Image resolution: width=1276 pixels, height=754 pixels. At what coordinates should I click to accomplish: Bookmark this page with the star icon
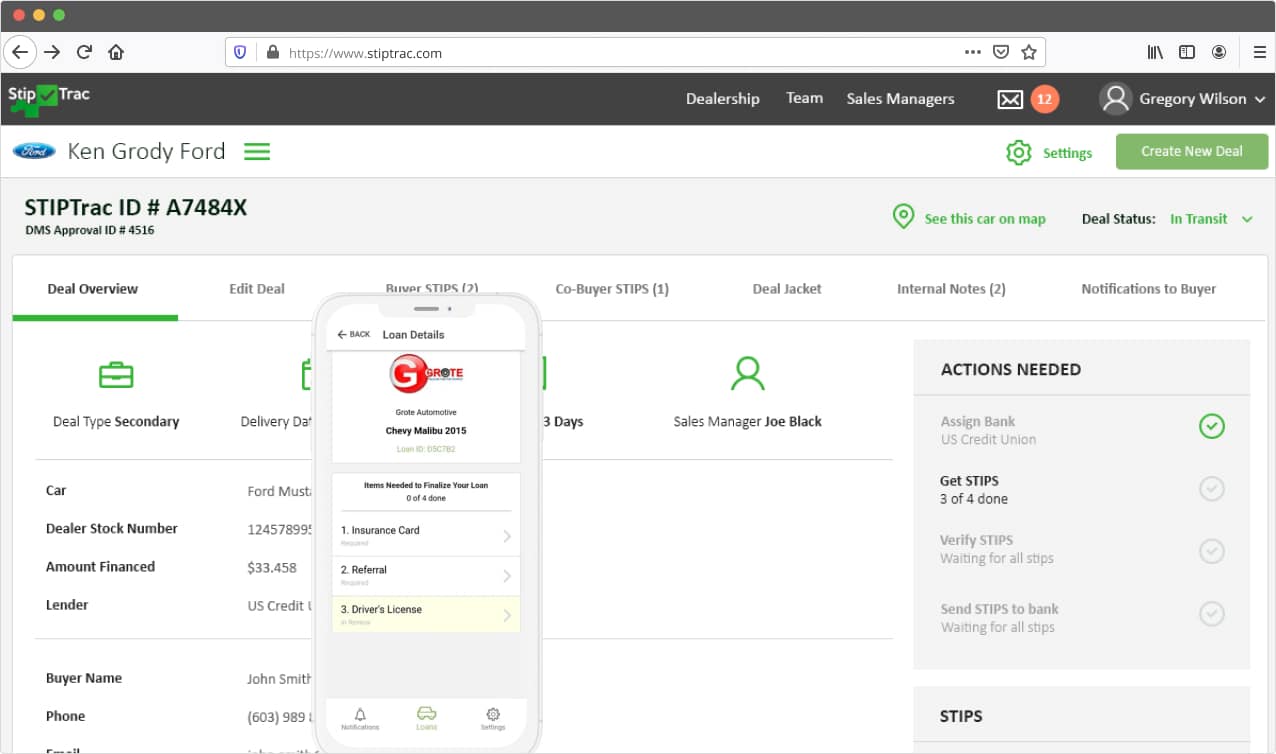tap(1029, 52)
